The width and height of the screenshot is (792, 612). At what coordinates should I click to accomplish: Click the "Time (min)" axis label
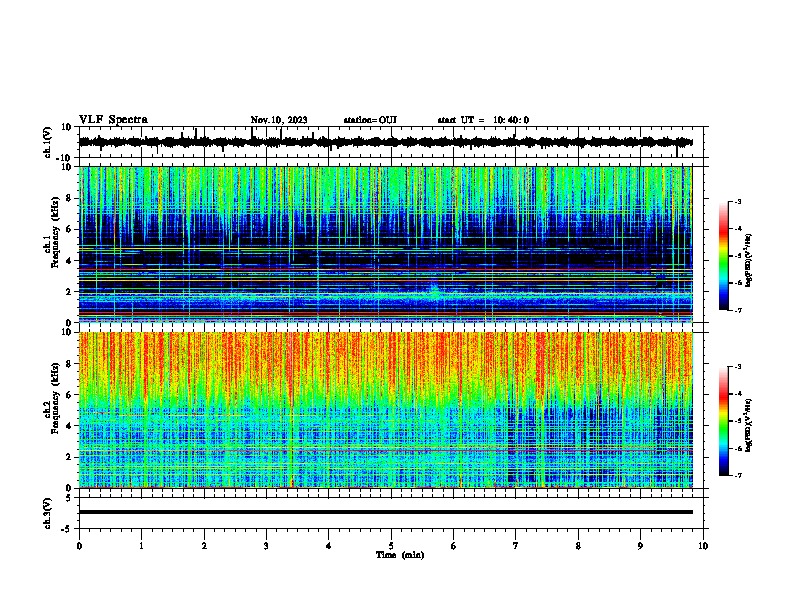tap(400, 555)
